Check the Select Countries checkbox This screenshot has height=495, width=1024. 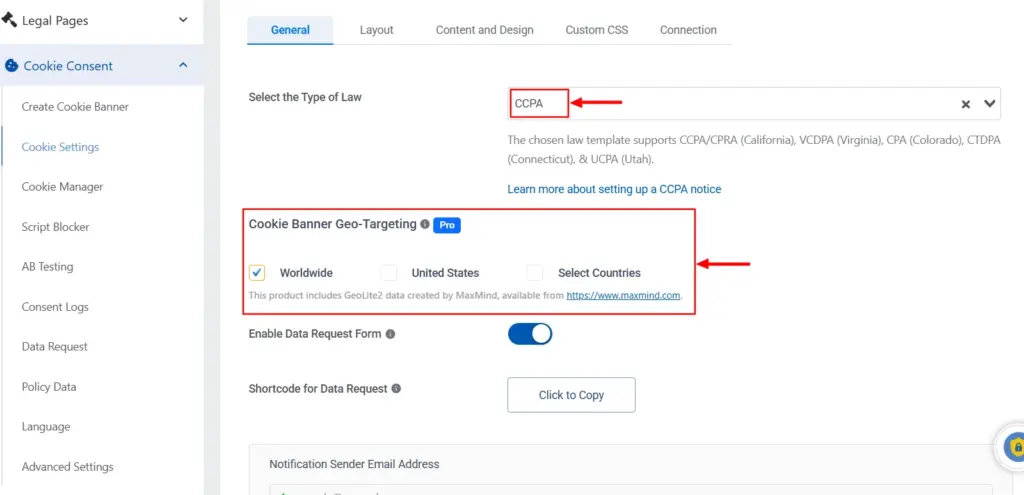point(536,273)
